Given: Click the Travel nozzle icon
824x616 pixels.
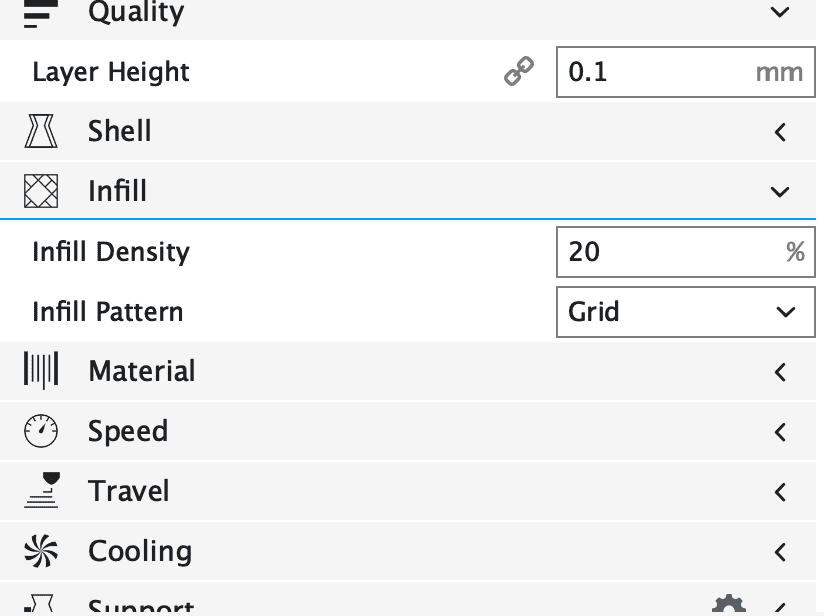Looking at the screenshot, I should (x=41, y=491).
